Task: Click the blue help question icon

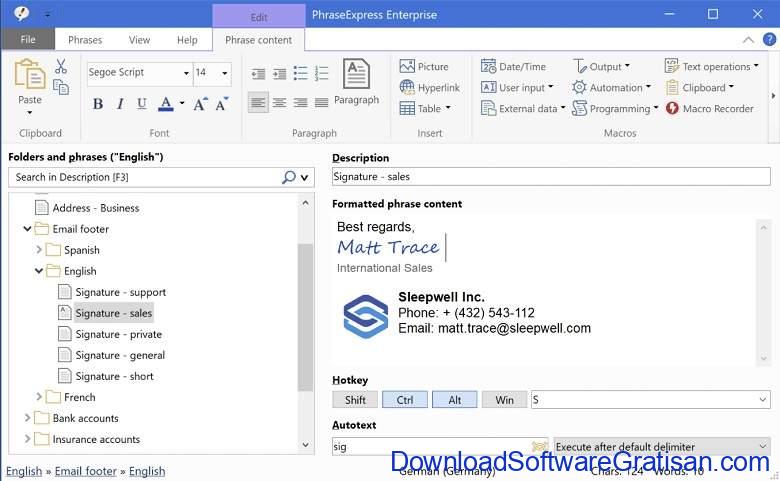Action: point(769,39)
